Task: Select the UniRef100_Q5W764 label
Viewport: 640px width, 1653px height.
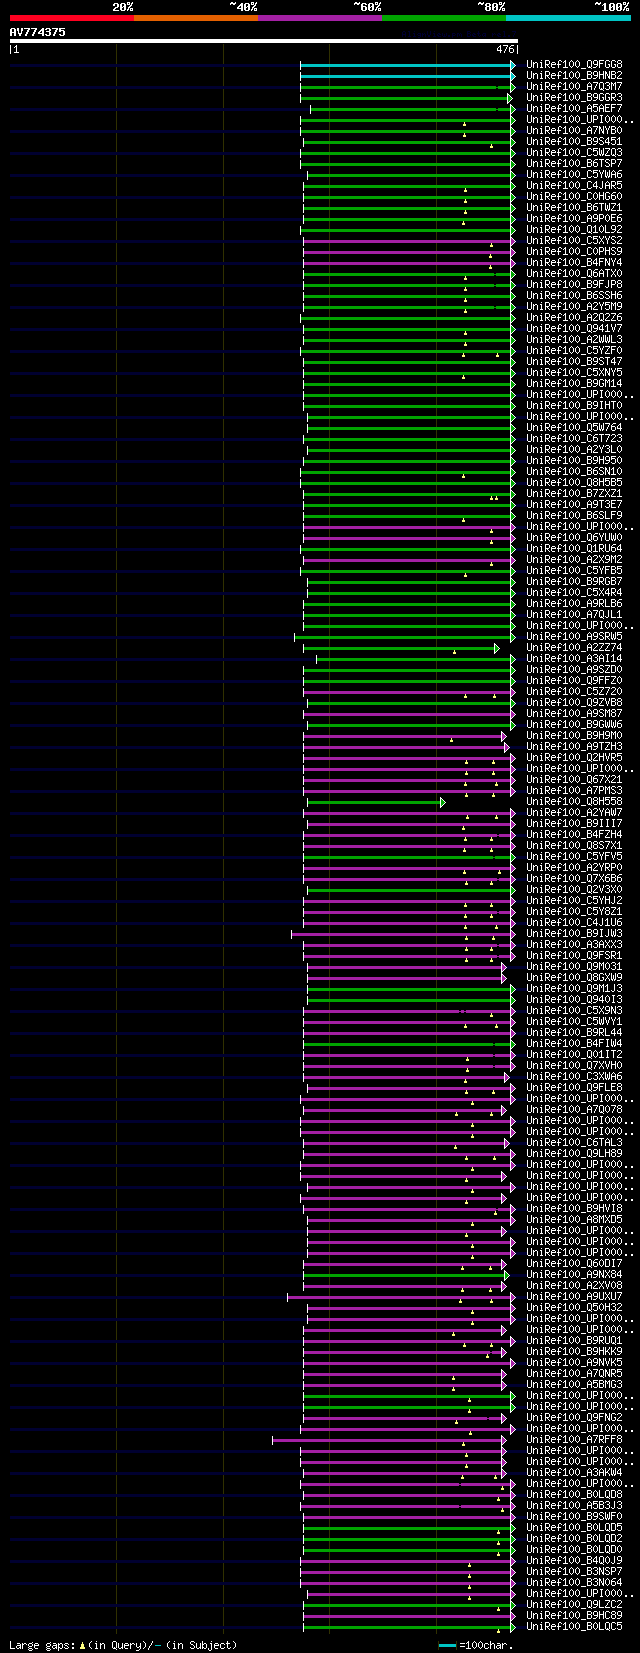Action: pos(574,427)
